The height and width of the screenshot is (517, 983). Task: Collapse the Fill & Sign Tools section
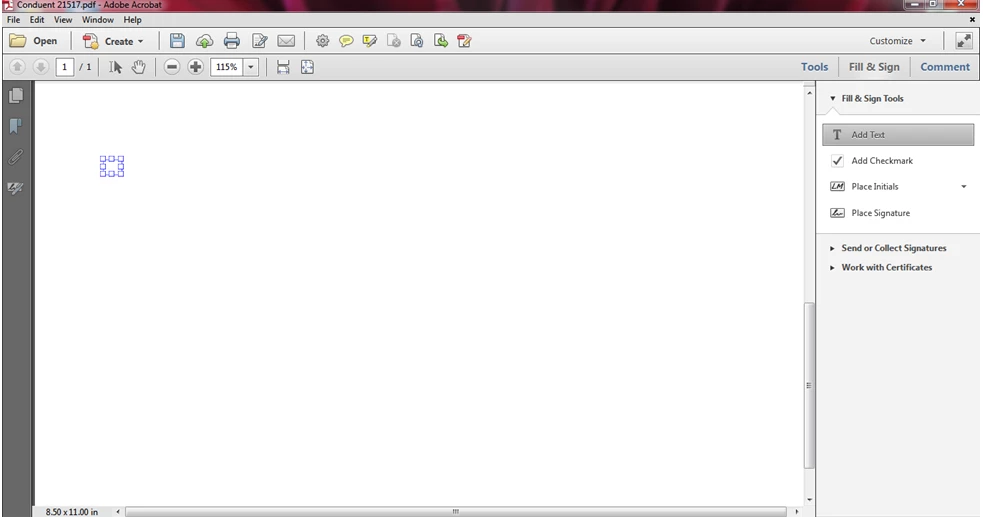pyautogui.click(x=833, y=98)
